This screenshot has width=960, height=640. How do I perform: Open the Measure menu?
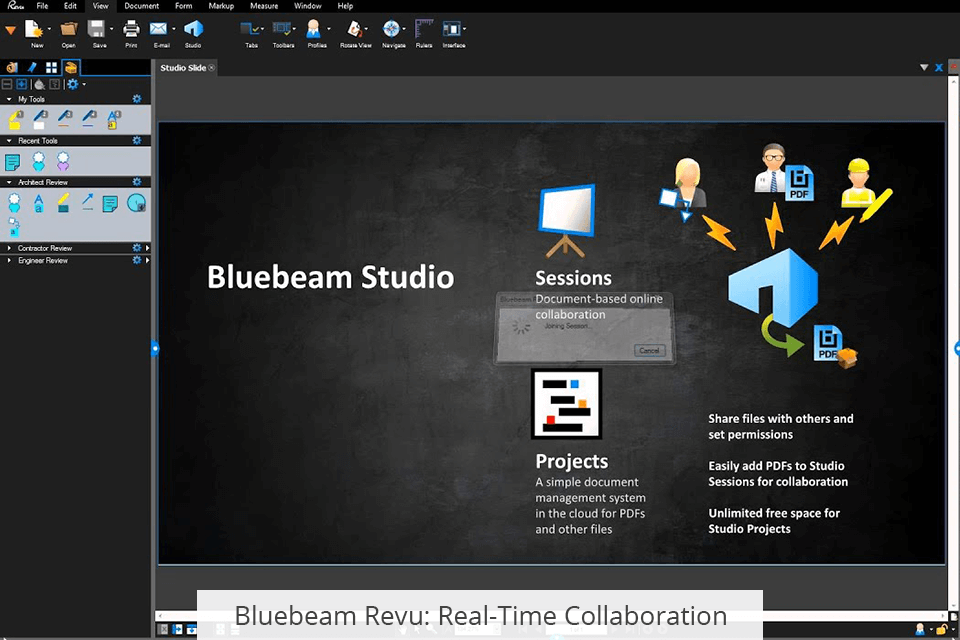click(264, 6)
